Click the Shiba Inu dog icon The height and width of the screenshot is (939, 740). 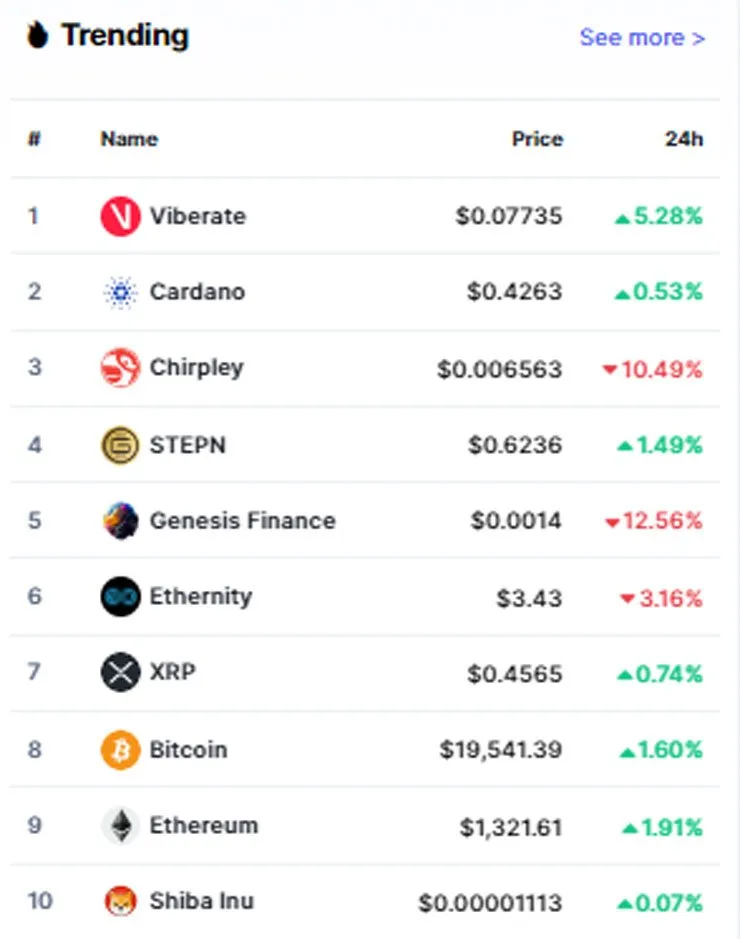(x=120, y=901)
